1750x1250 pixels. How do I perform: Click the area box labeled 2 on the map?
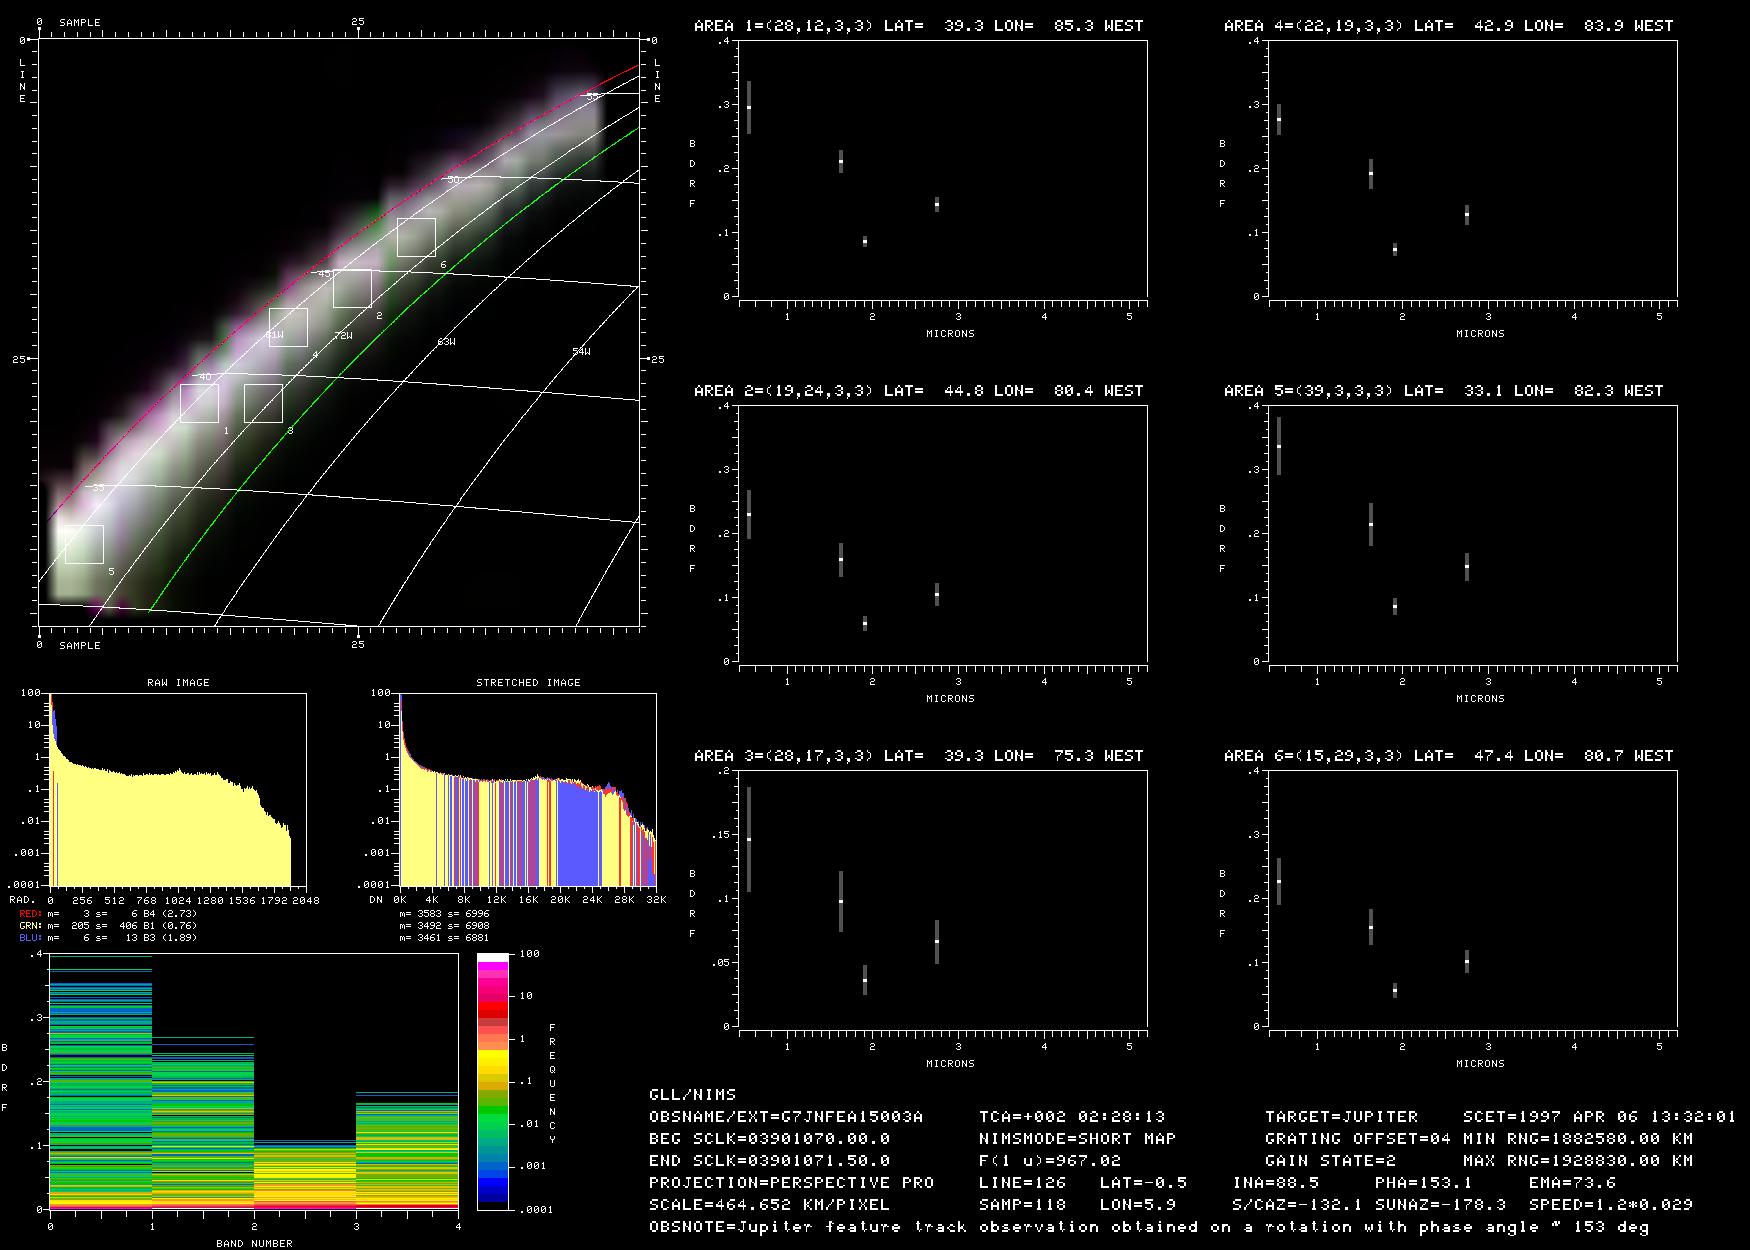pyautogui.click(x=352, y=288)
